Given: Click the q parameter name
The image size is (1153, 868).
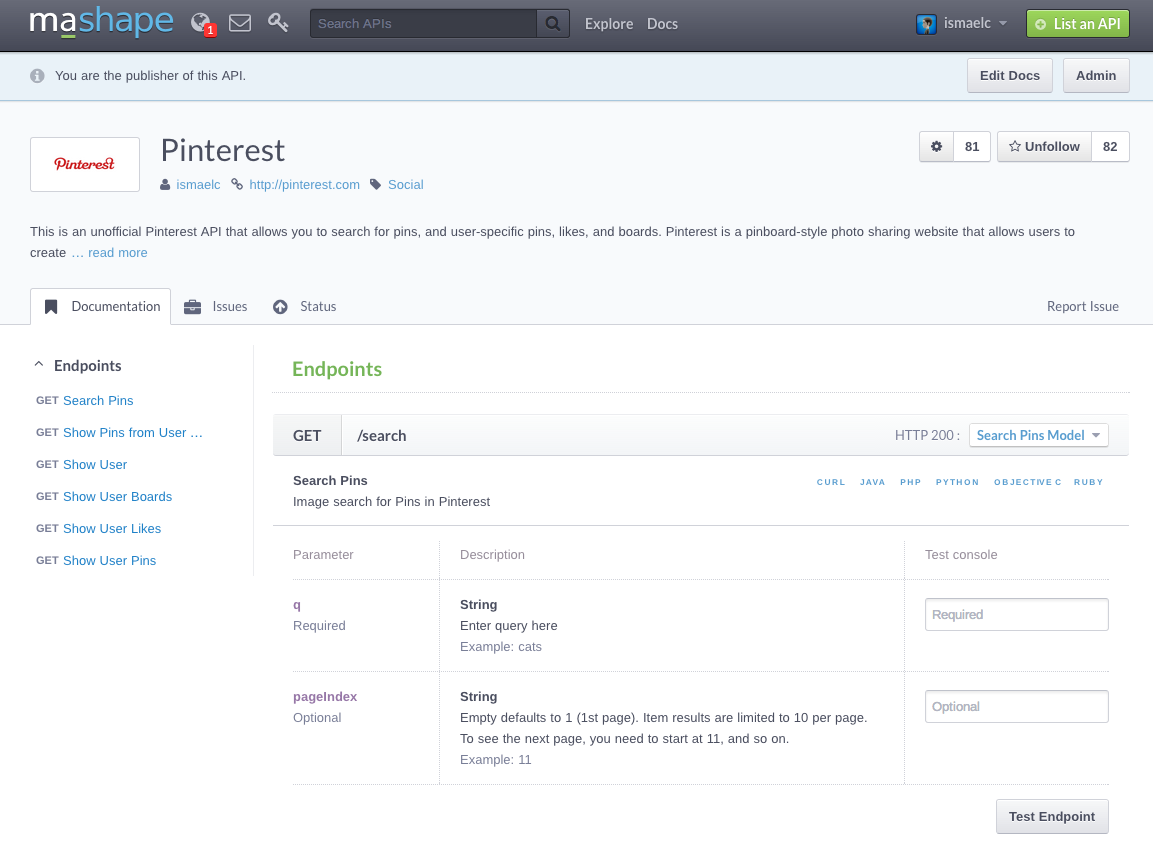Looking at the screenshot, I should [297, 605].
